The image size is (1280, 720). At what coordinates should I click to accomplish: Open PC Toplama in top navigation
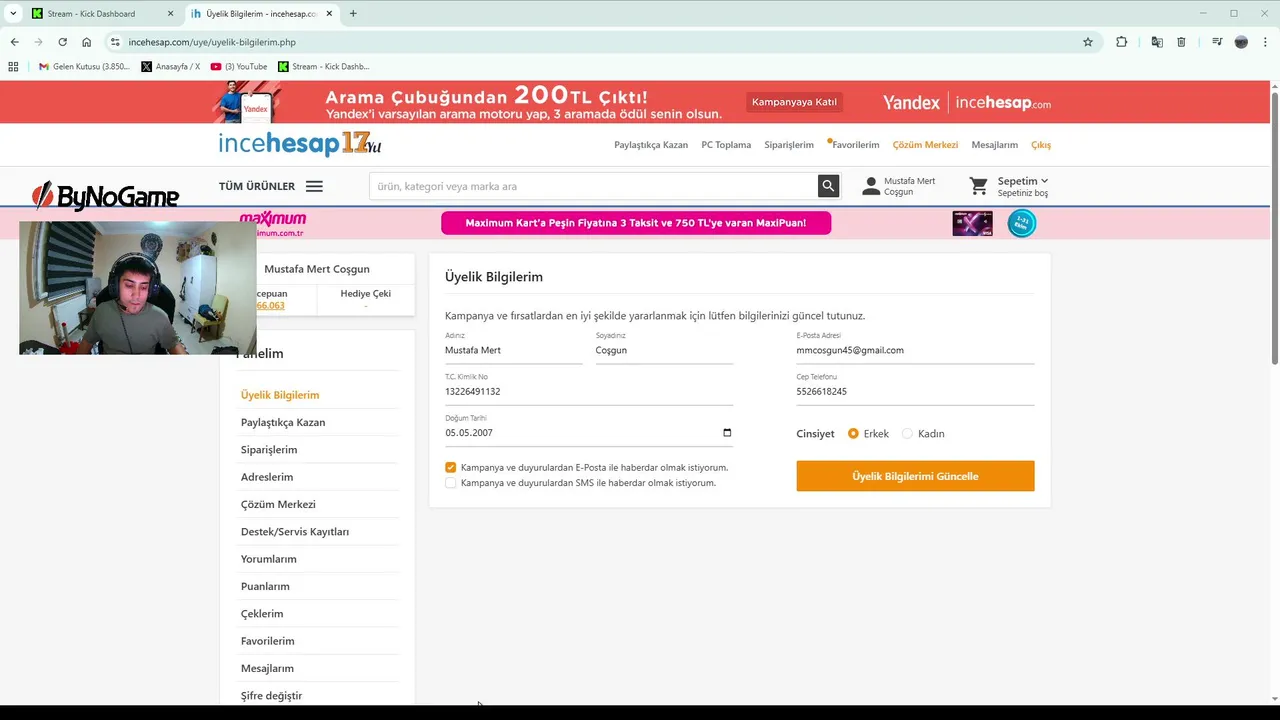pyautogui.click(x=726, y=145)
